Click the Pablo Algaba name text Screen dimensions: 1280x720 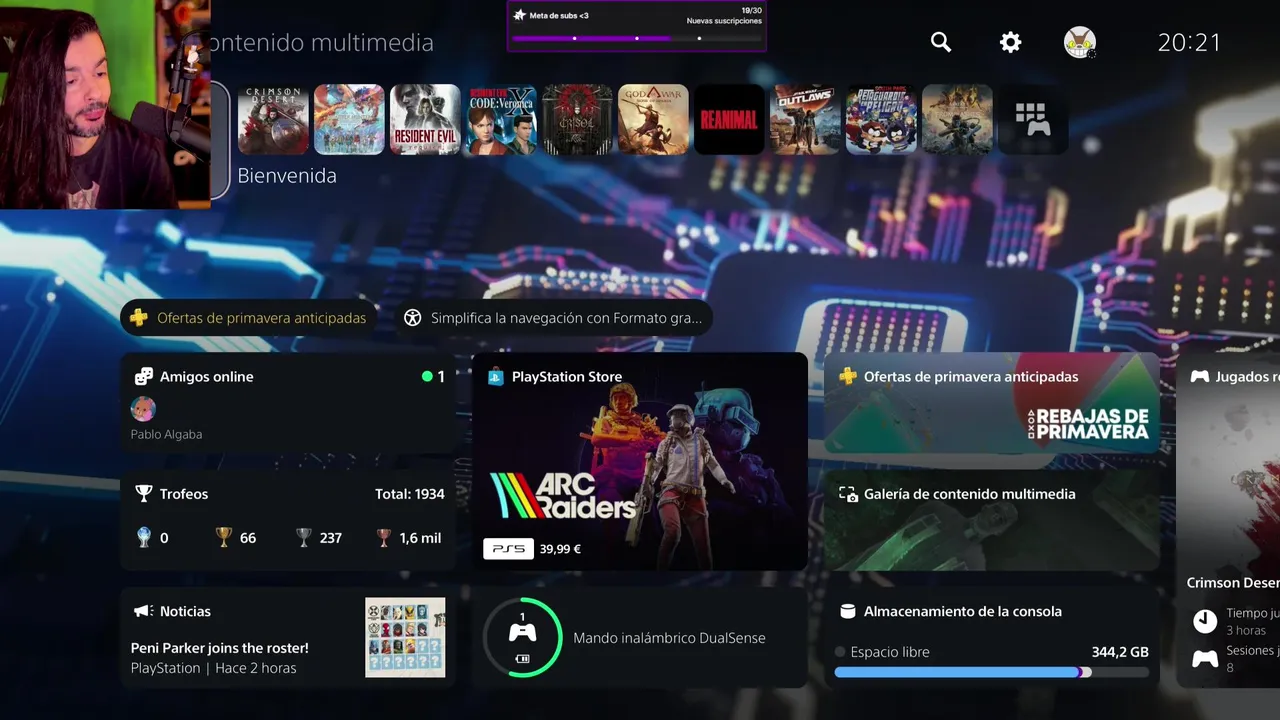pos(166,434)
